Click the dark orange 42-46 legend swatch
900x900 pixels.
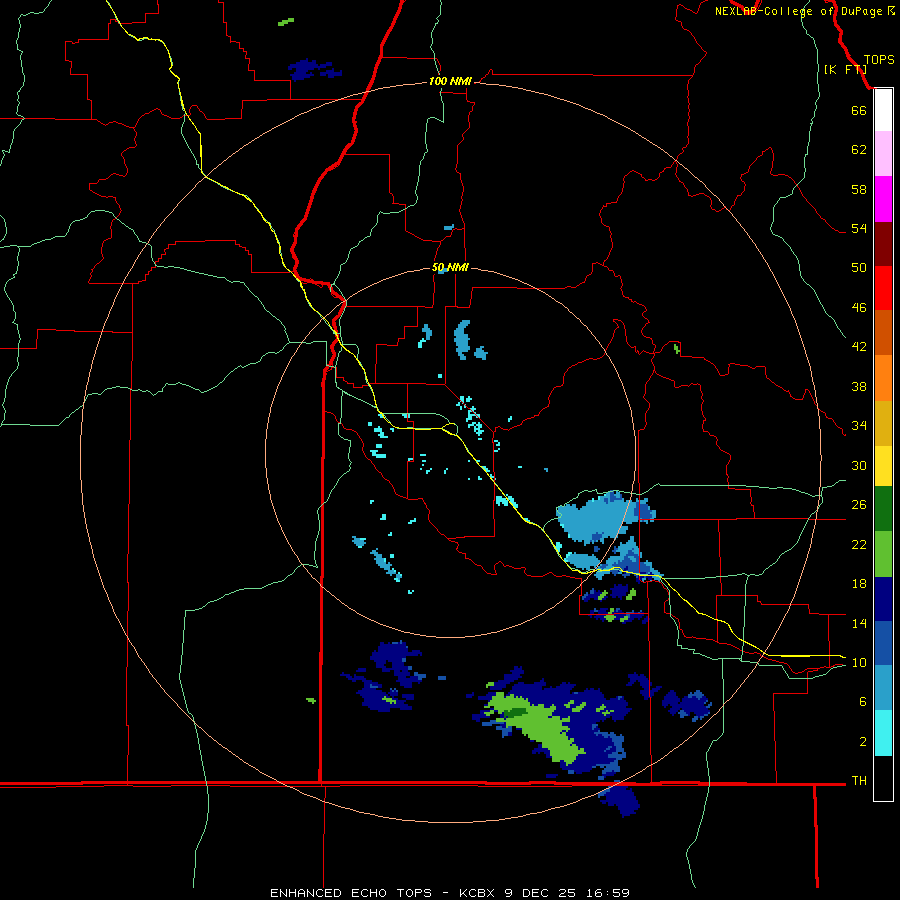pos(883,332)
